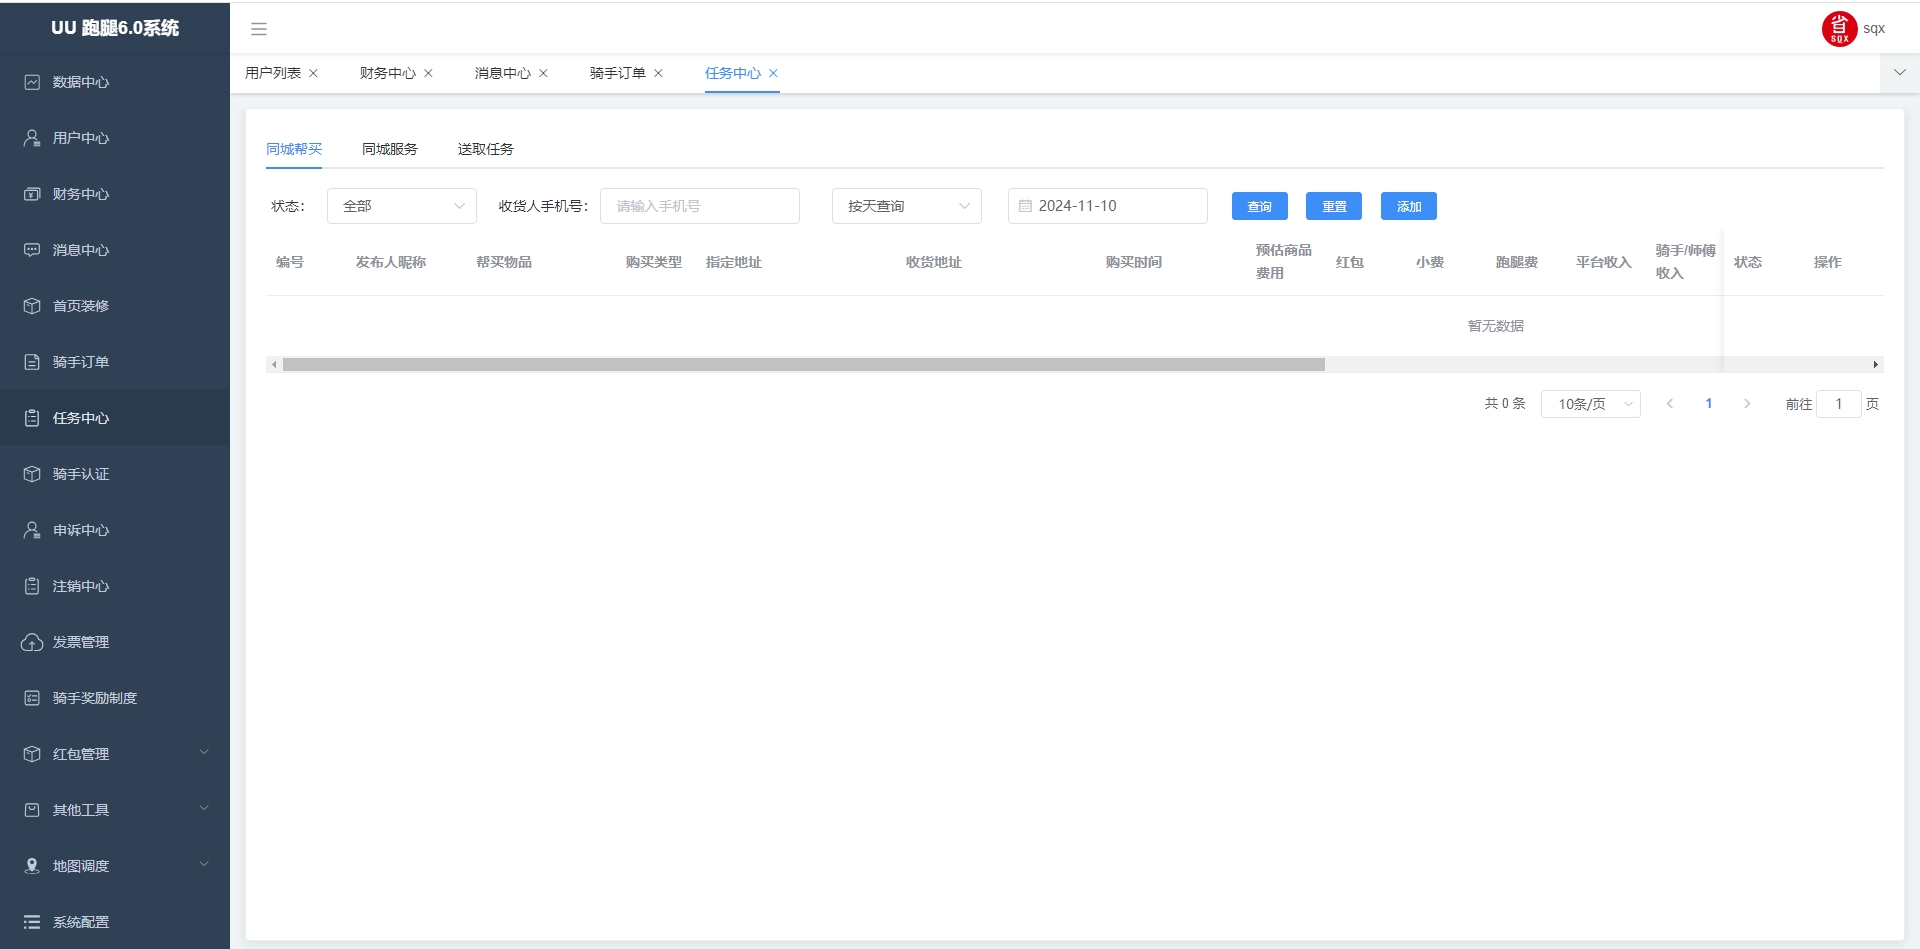1920x949 pixels.
Task: Switch to the 用户列表 tab
Action: (273, 73)
